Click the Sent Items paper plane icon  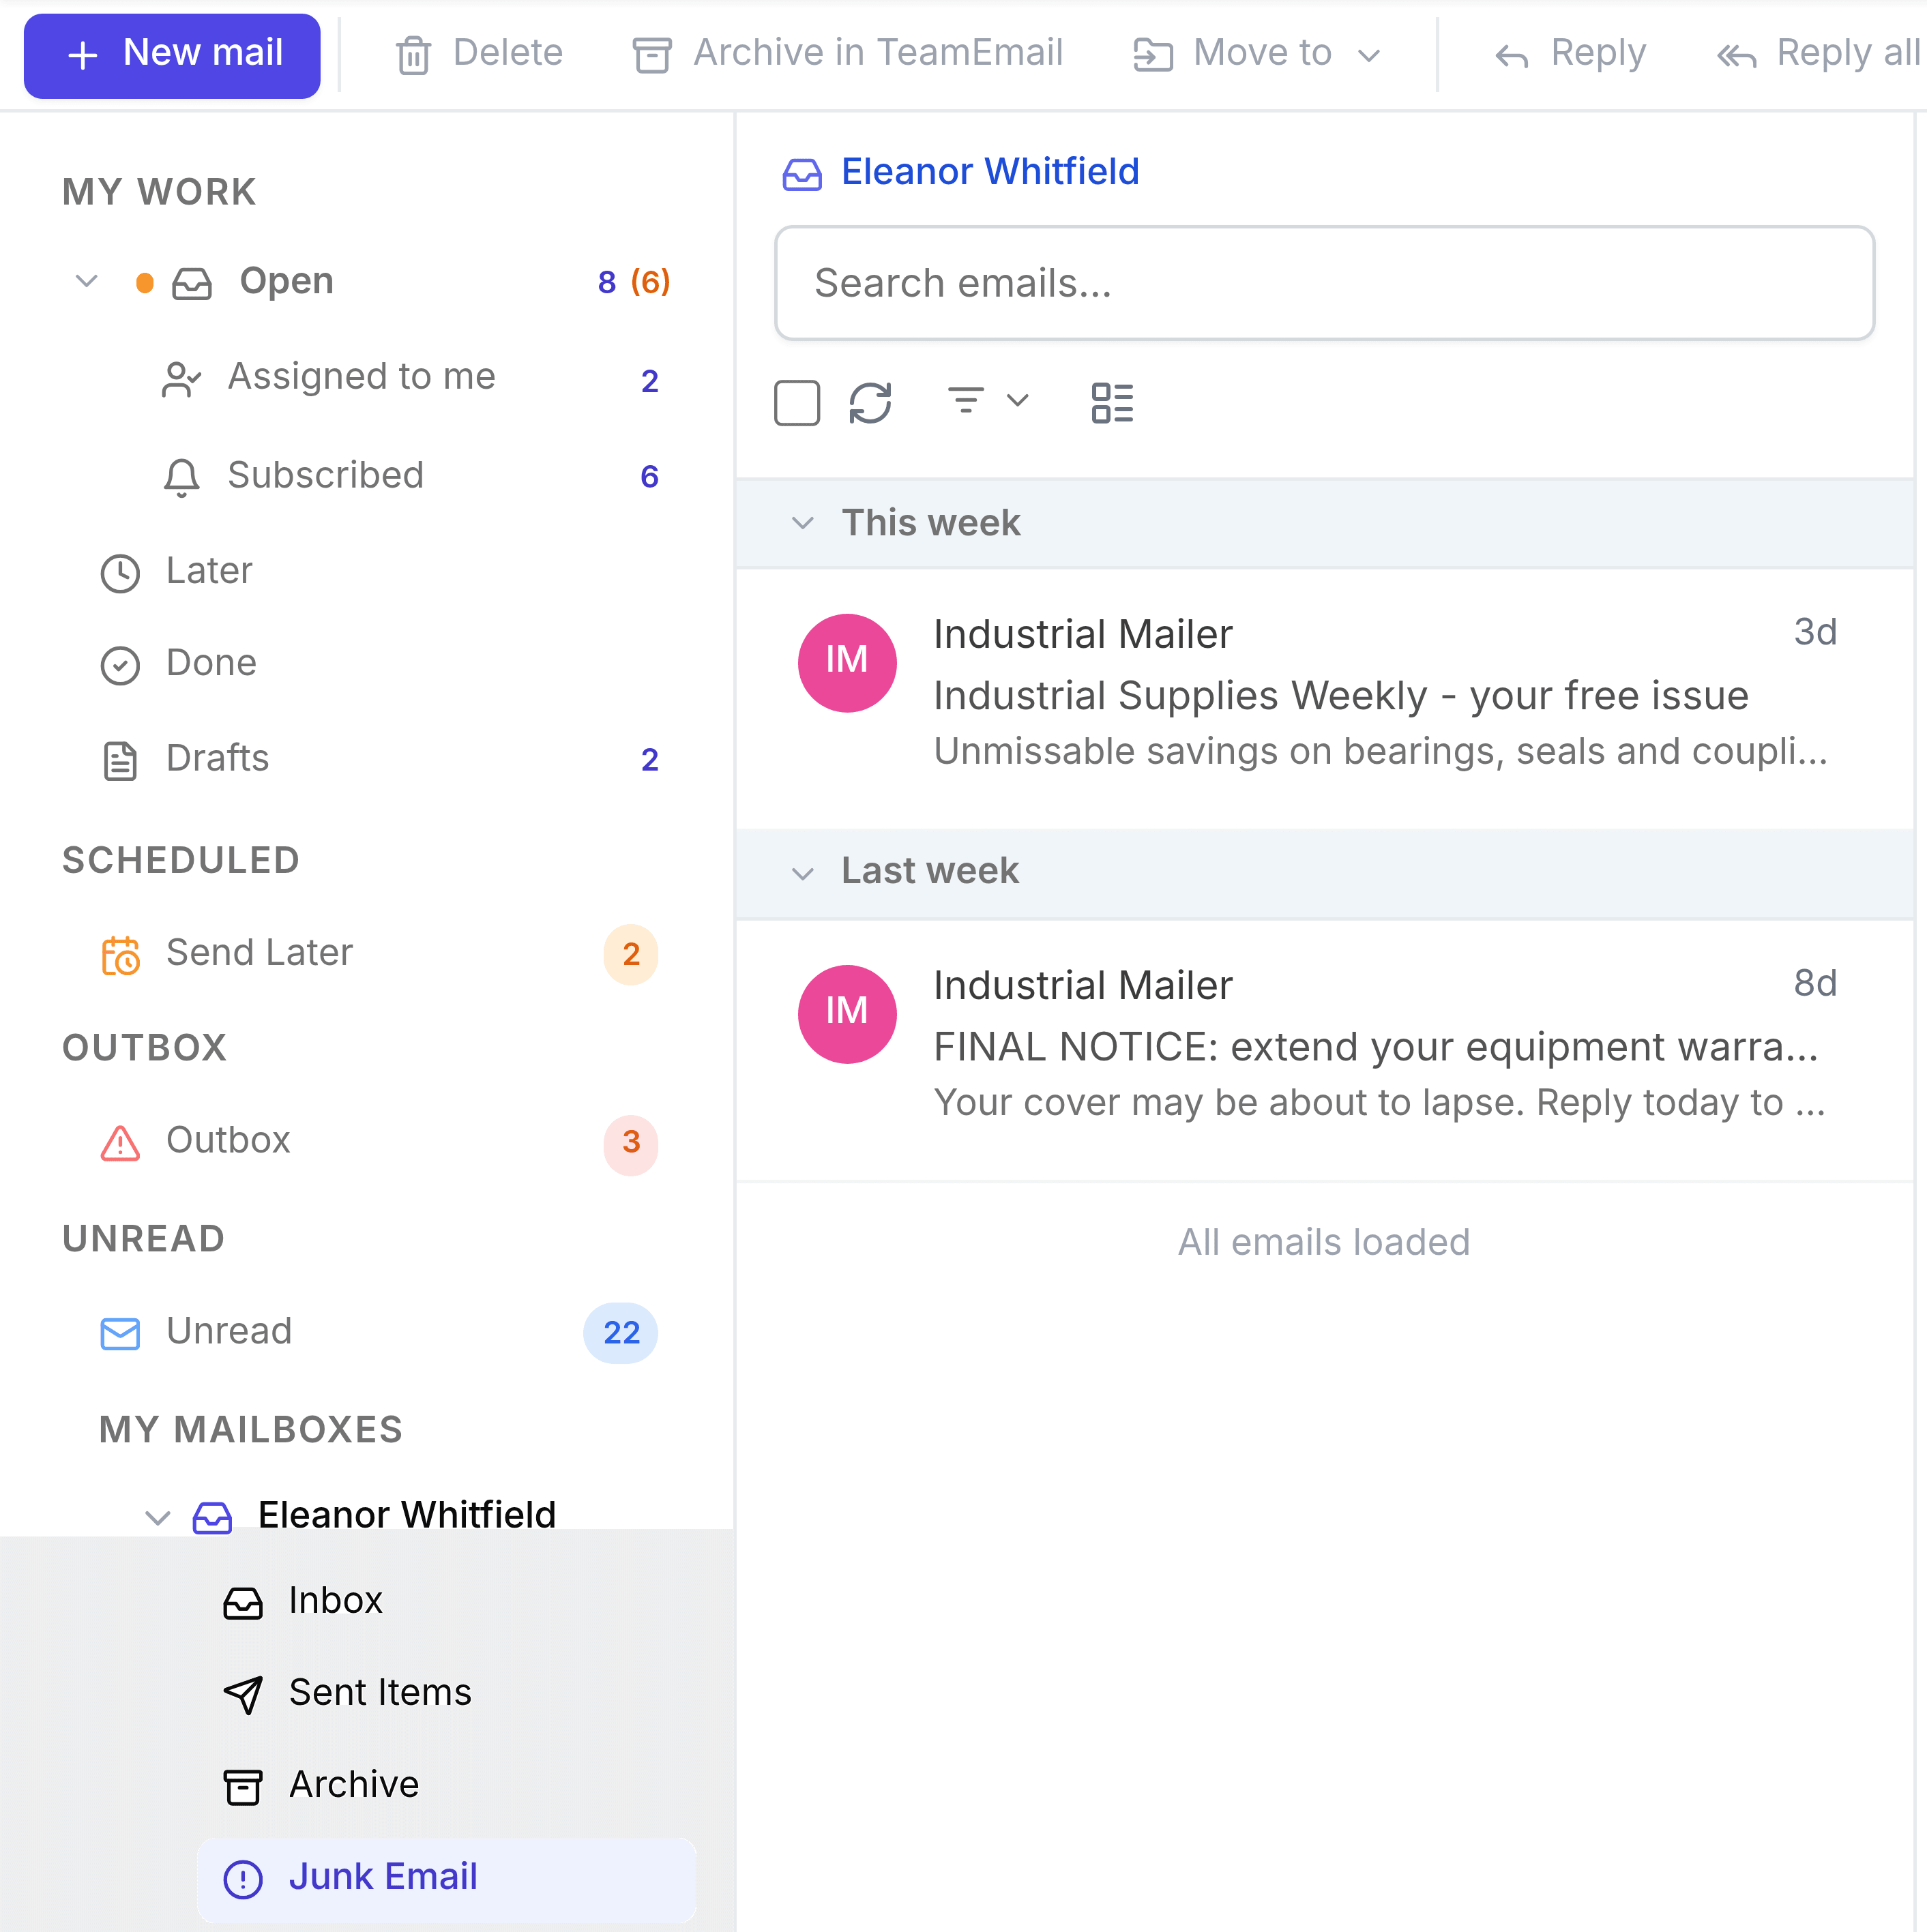(242, 1695)
